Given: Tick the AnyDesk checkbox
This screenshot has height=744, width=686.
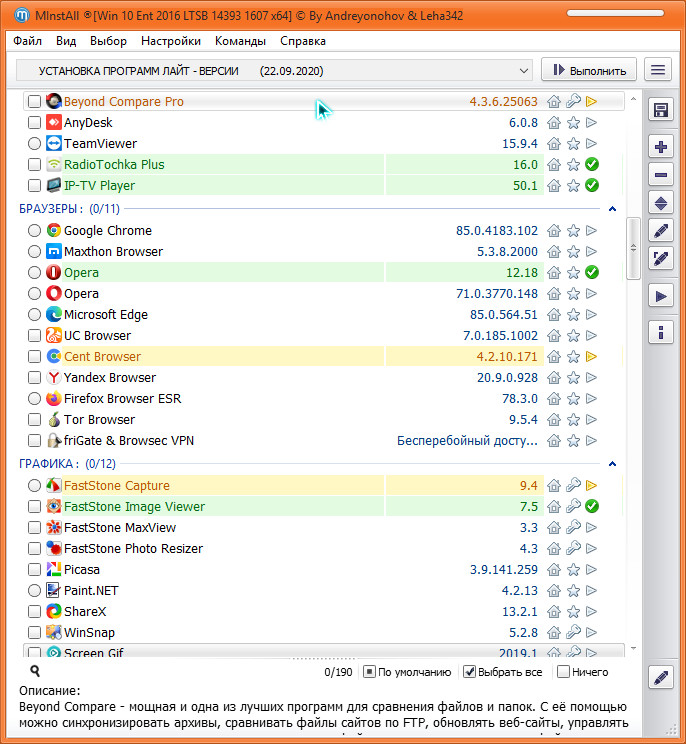Looking at the screenshot, I should (35, 123).
